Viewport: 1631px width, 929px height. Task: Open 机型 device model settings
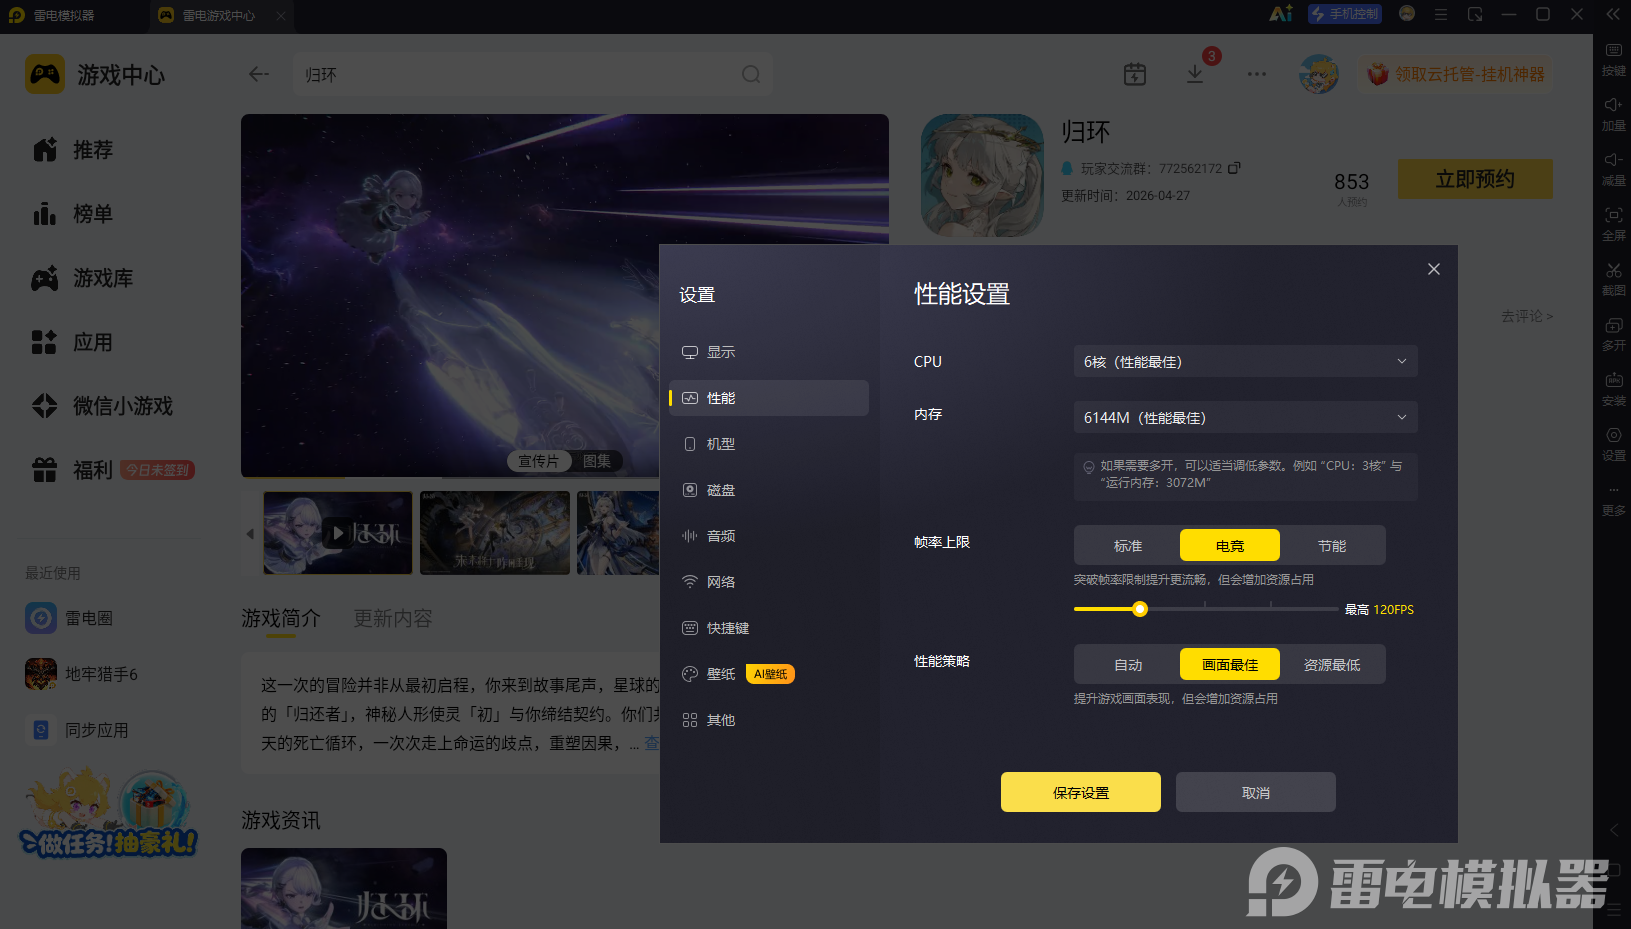click(x=768, y=444)
